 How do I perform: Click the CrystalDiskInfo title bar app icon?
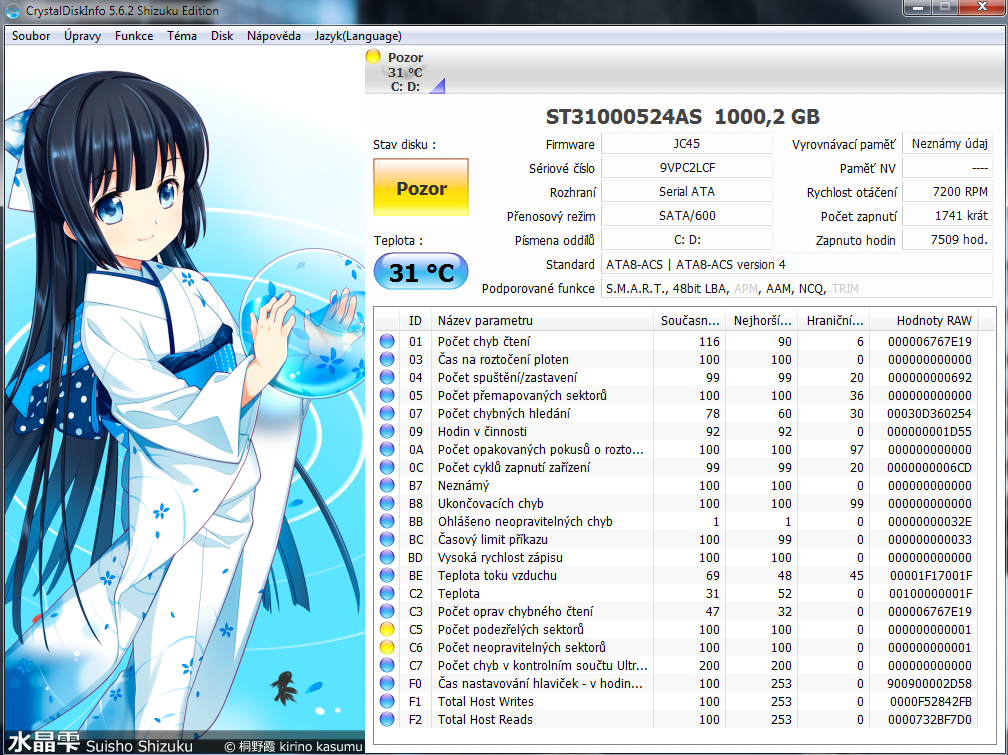[13, 11]
